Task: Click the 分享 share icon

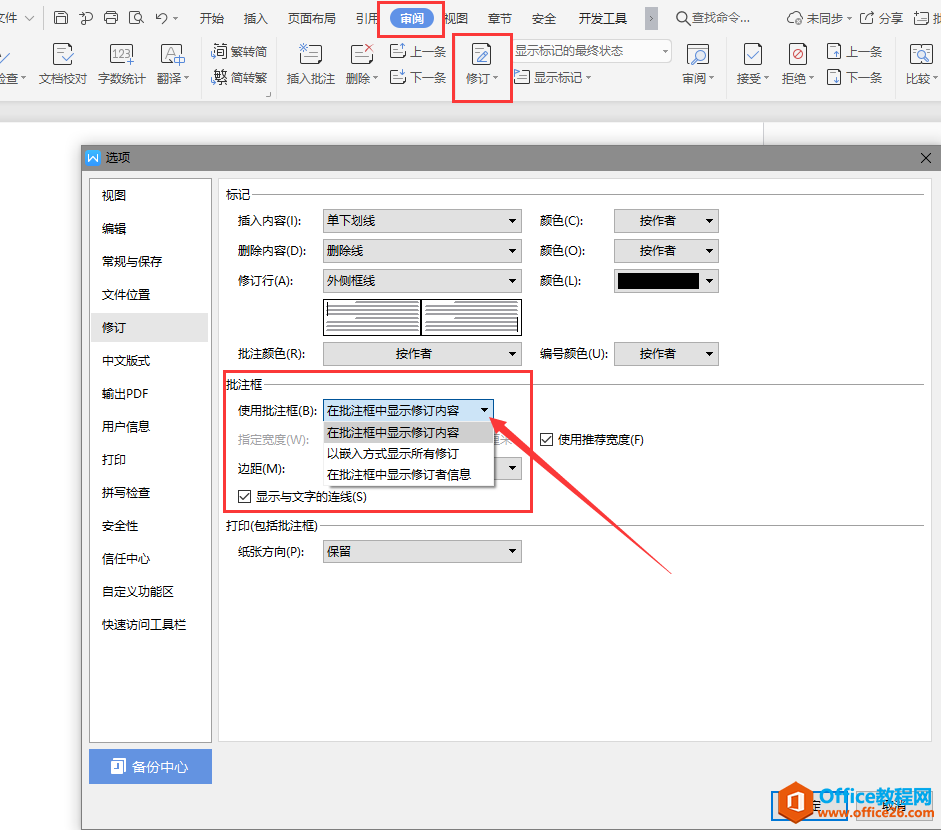Action: pos(867,18)
